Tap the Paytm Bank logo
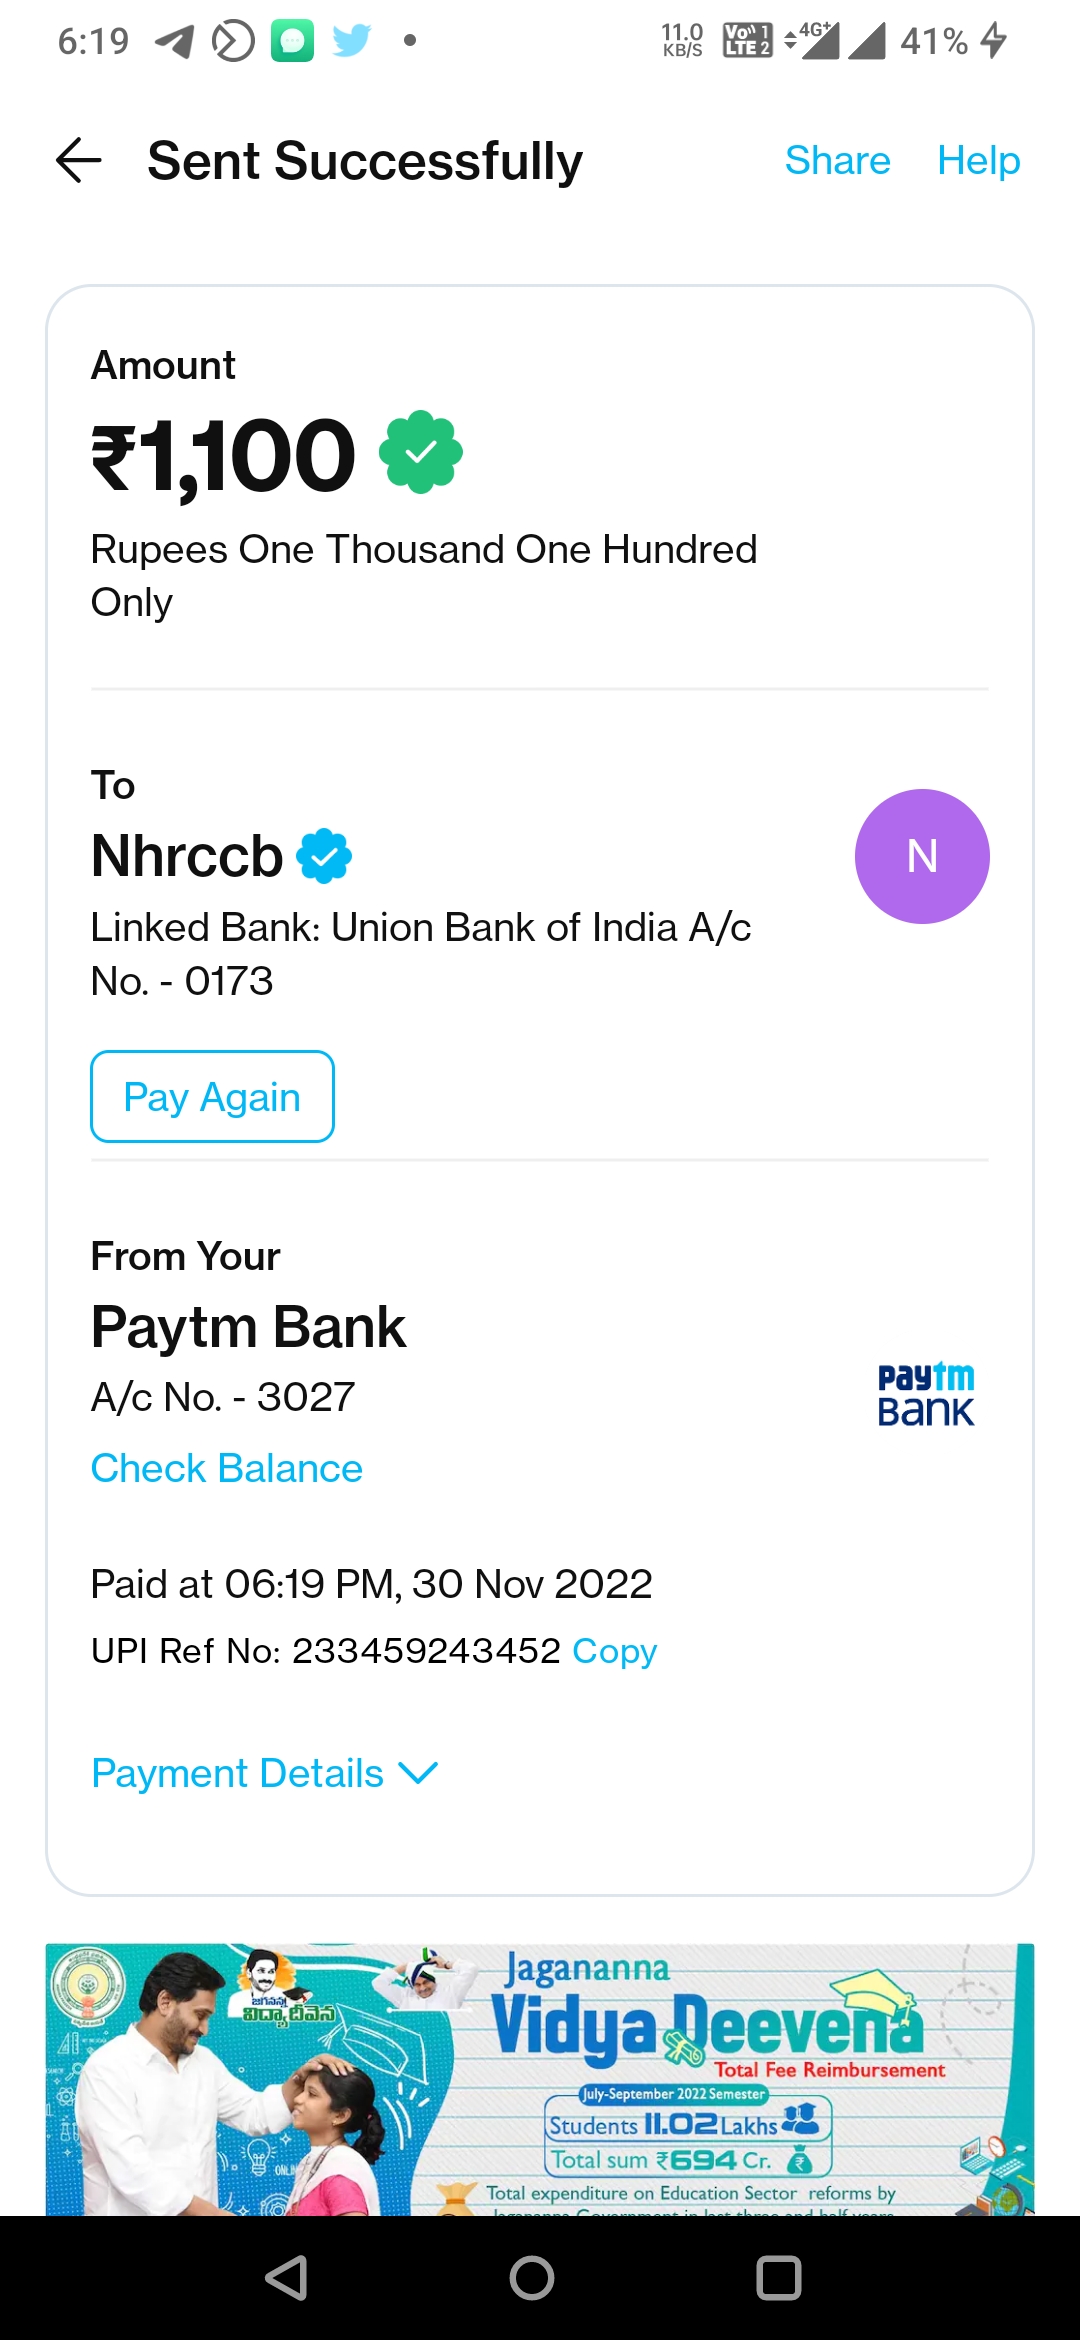1080x2340 pixels. (x=926, y=1395)
